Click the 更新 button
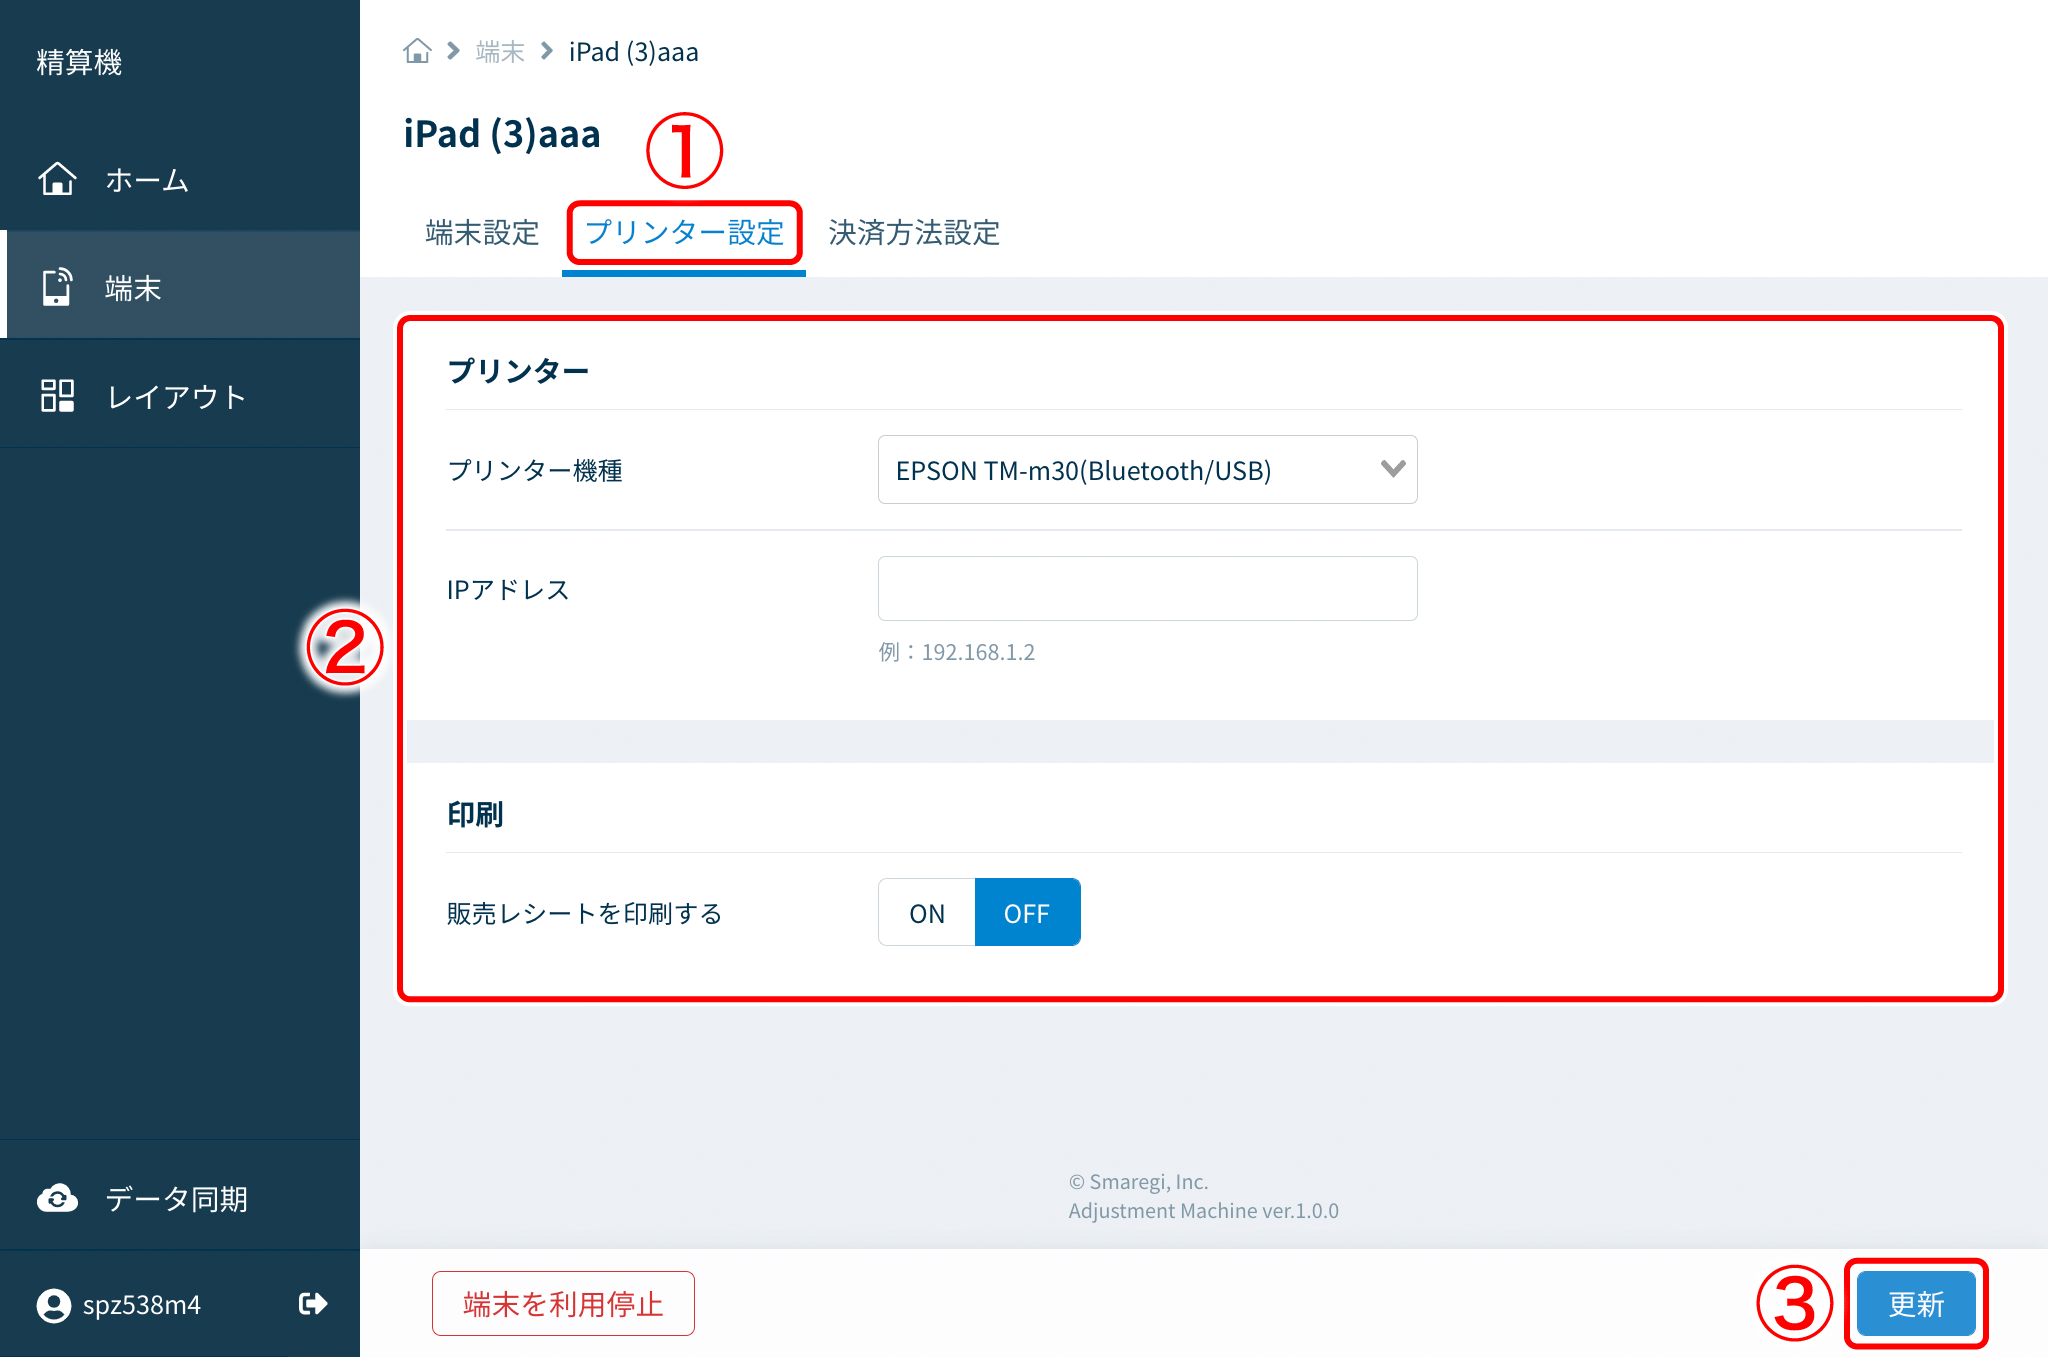Screen dimensions: 2048x1357 point(1916,1304)
